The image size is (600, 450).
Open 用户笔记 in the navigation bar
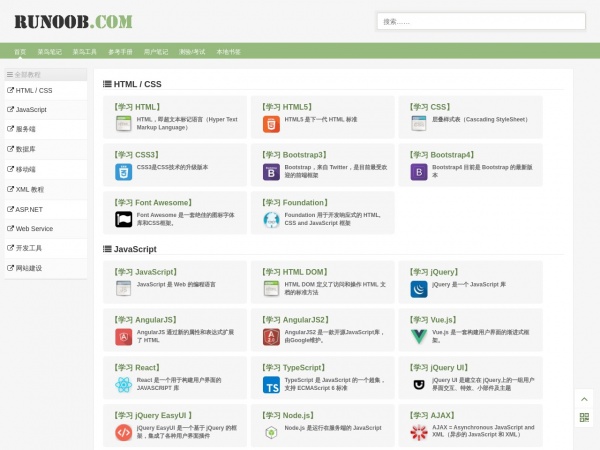(x=156, y=52)
